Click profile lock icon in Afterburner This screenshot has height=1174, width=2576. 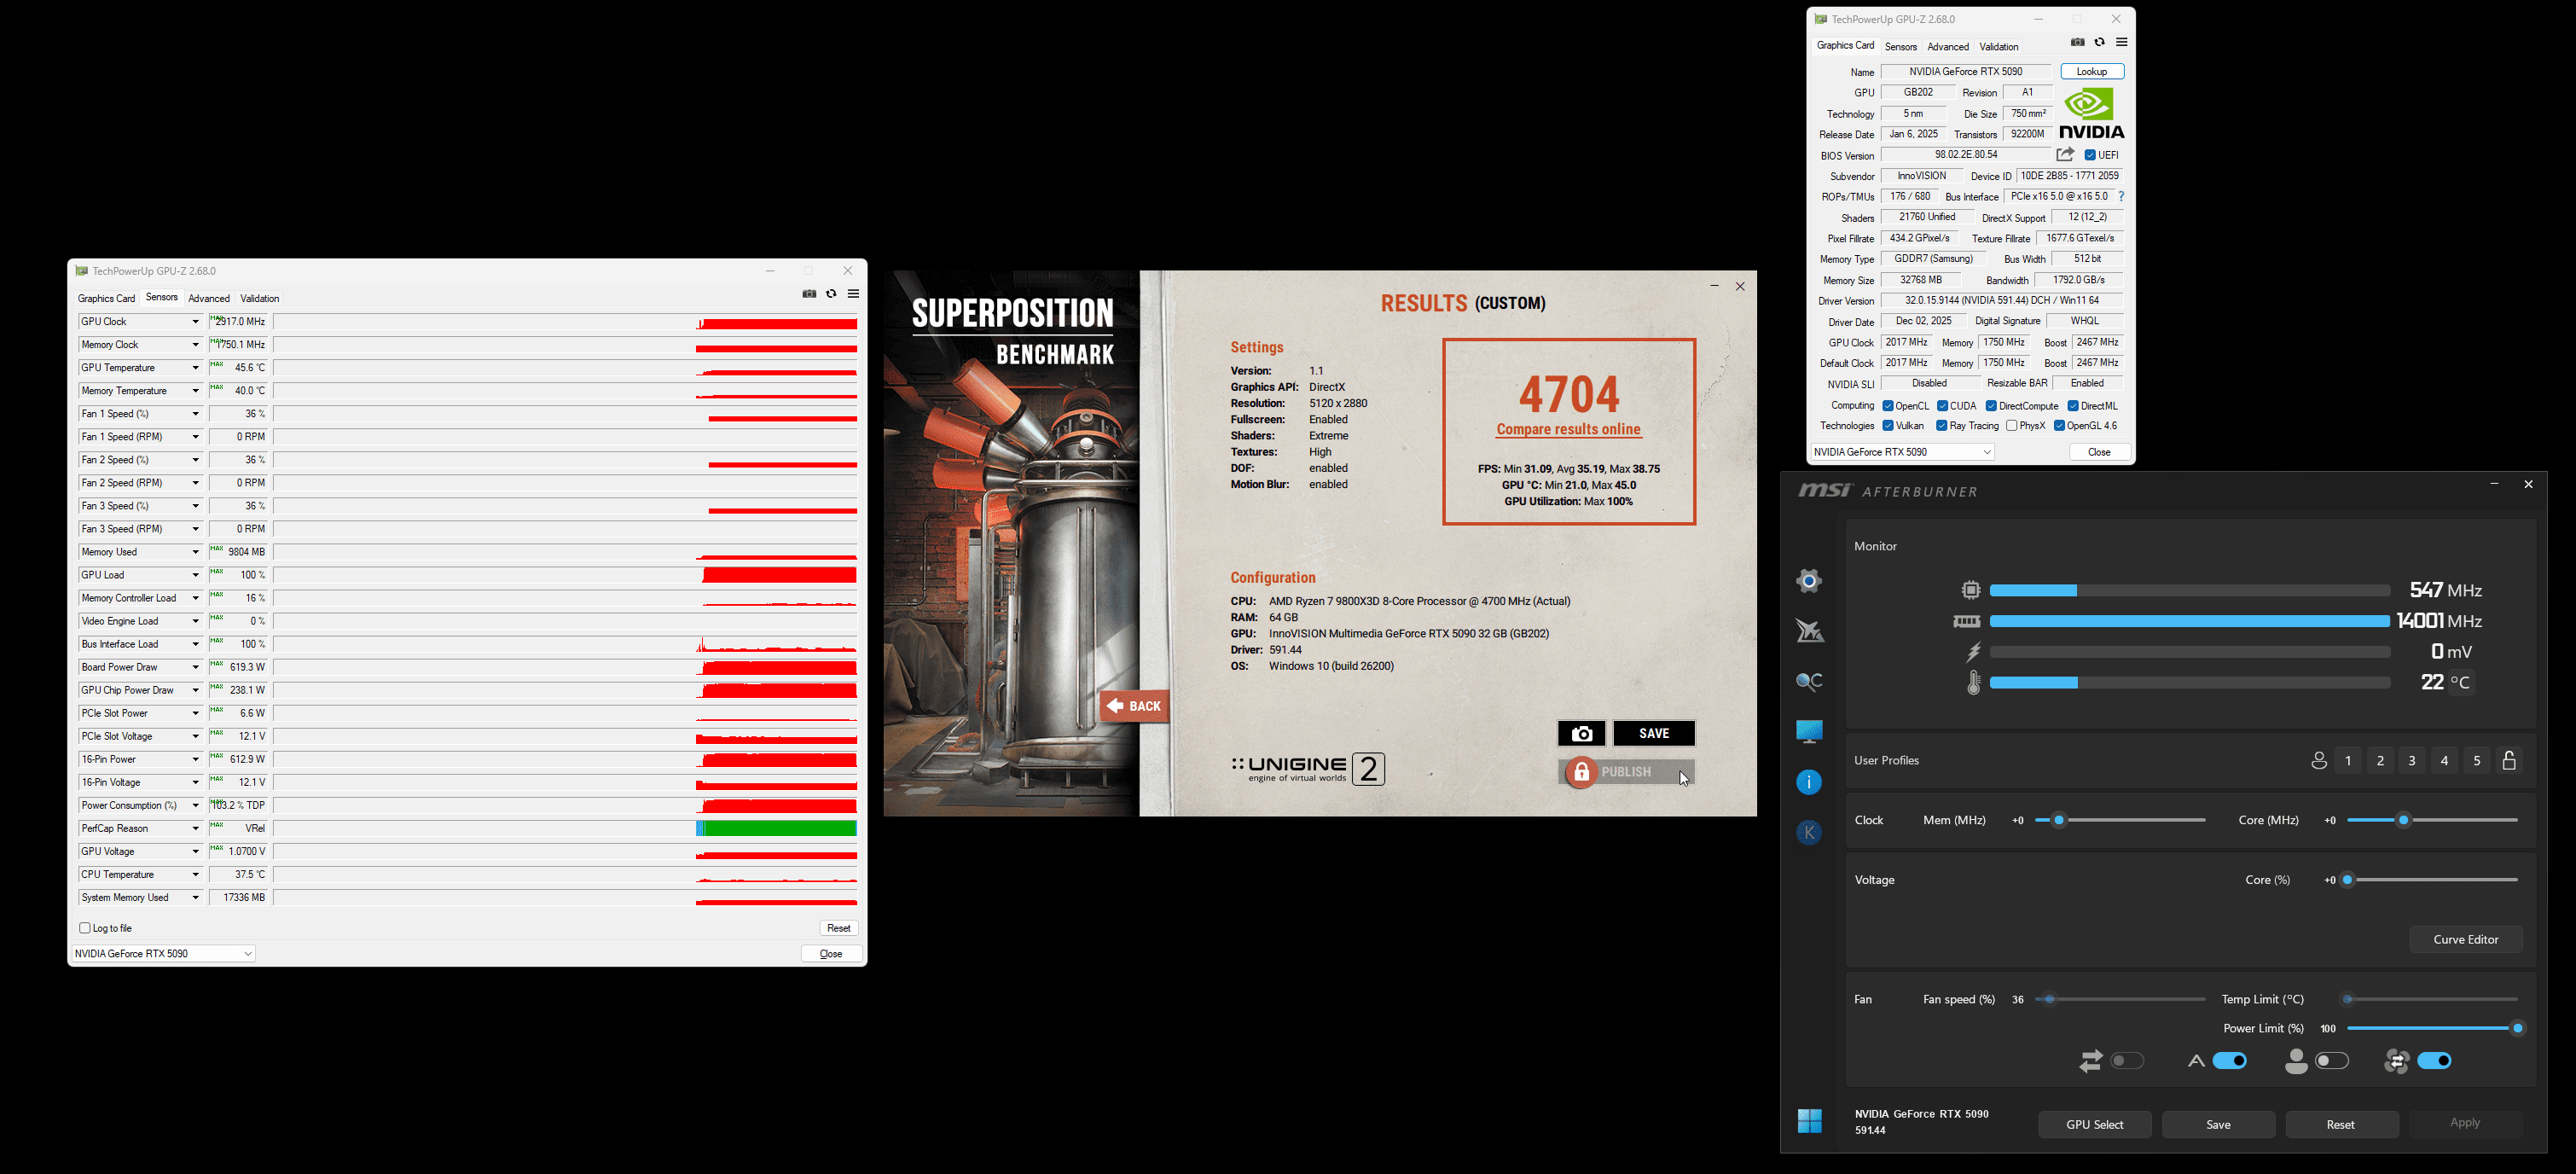click(2509, 761)
